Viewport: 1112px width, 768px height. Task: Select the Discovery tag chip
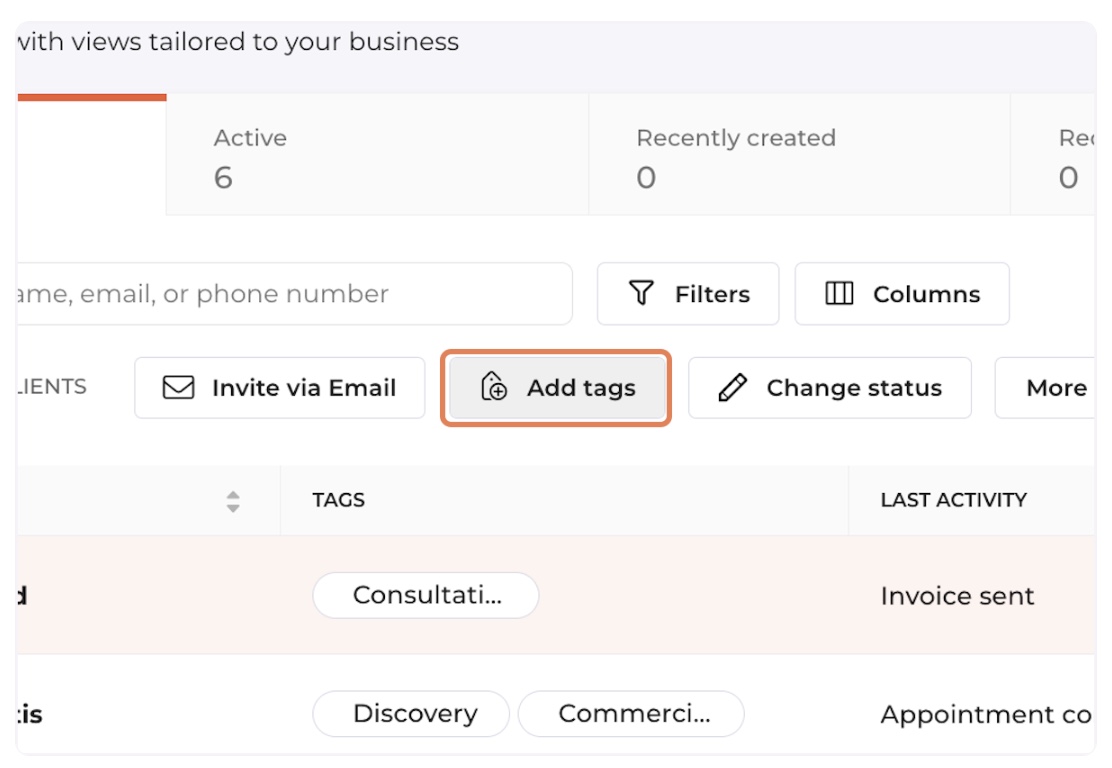[412, 714]
